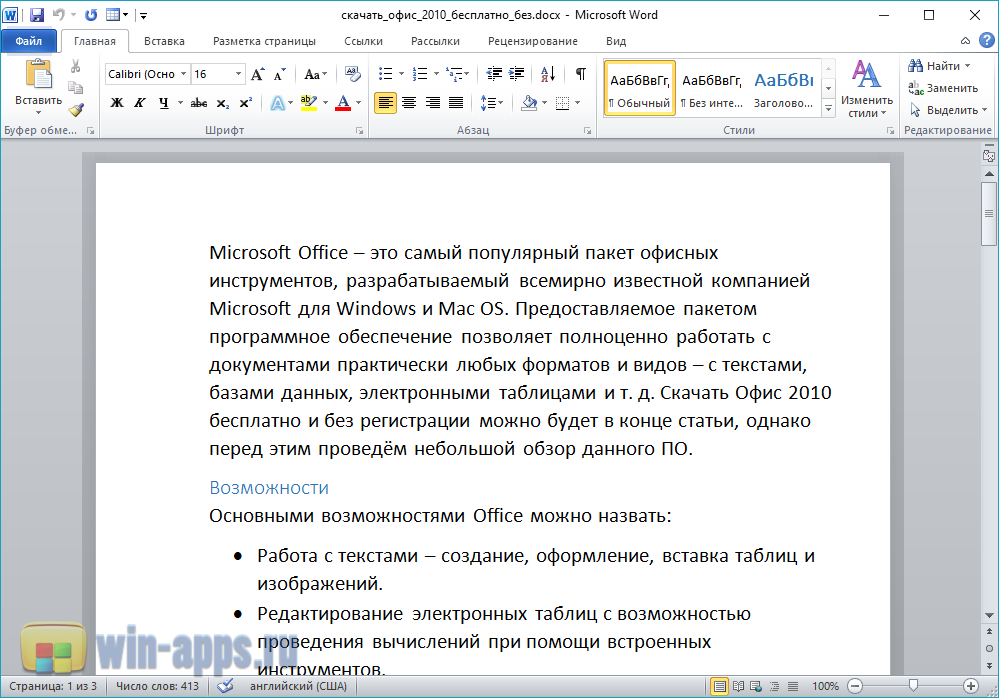
Task: Open the Разметка страницы tab
Action: pyautogui.click(x=264, y=41)
